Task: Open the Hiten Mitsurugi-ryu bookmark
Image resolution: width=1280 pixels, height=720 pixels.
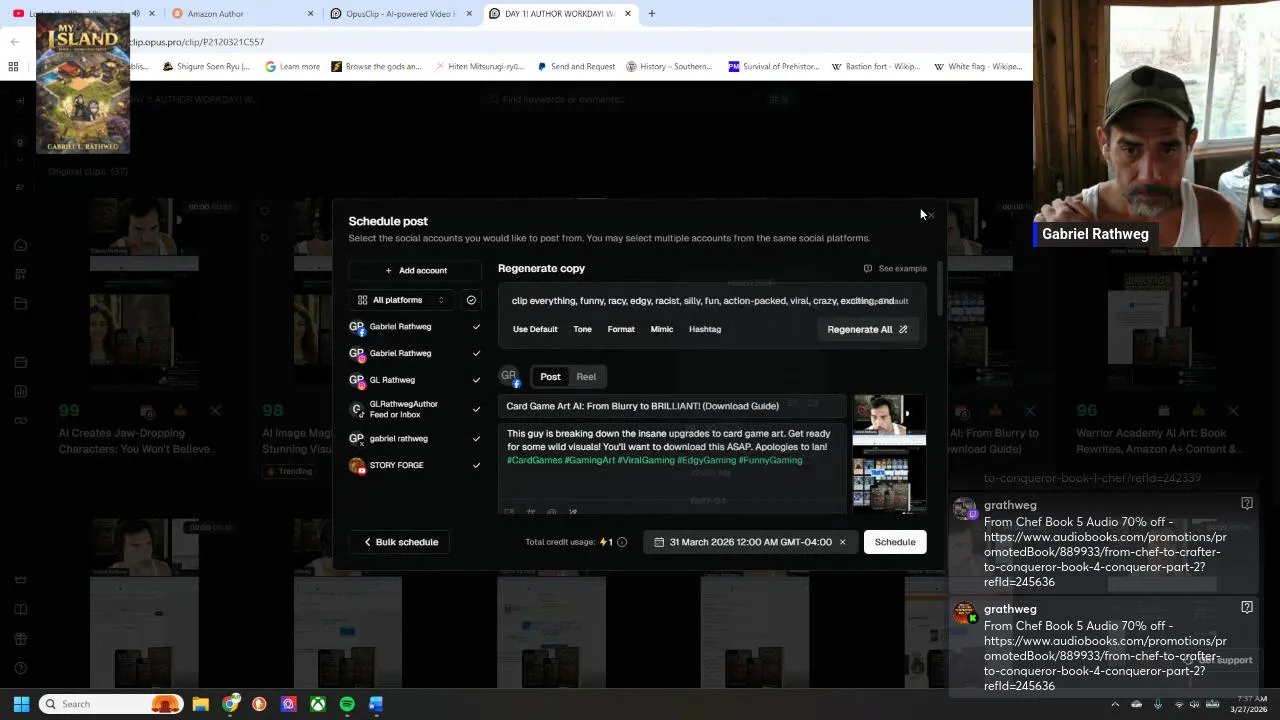Action: 478,66
